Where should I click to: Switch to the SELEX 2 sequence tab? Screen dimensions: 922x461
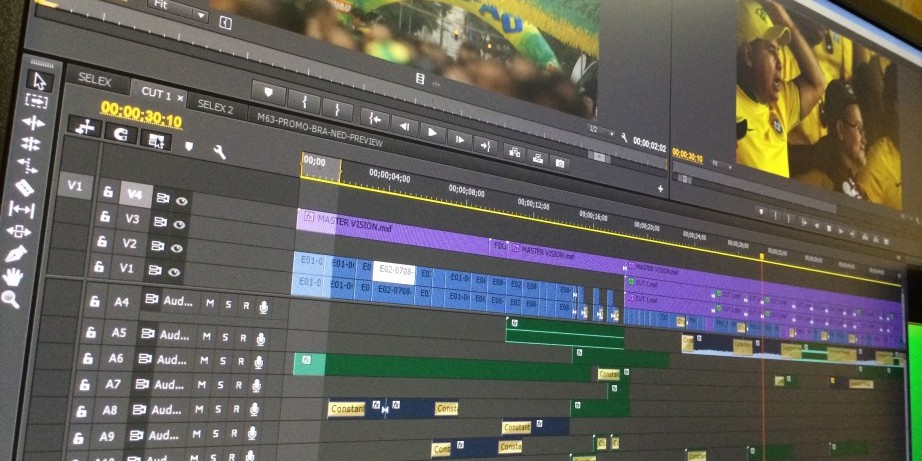pyautogui.click(x=215, y=107)
